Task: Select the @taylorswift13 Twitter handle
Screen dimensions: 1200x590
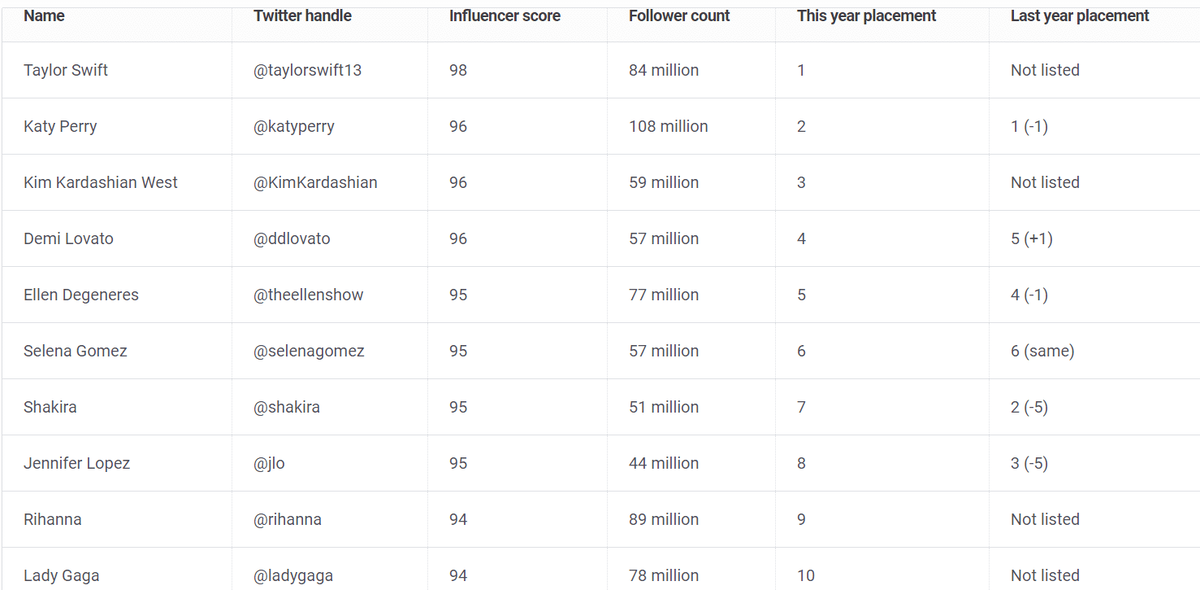Action: [x=307, y=70]
